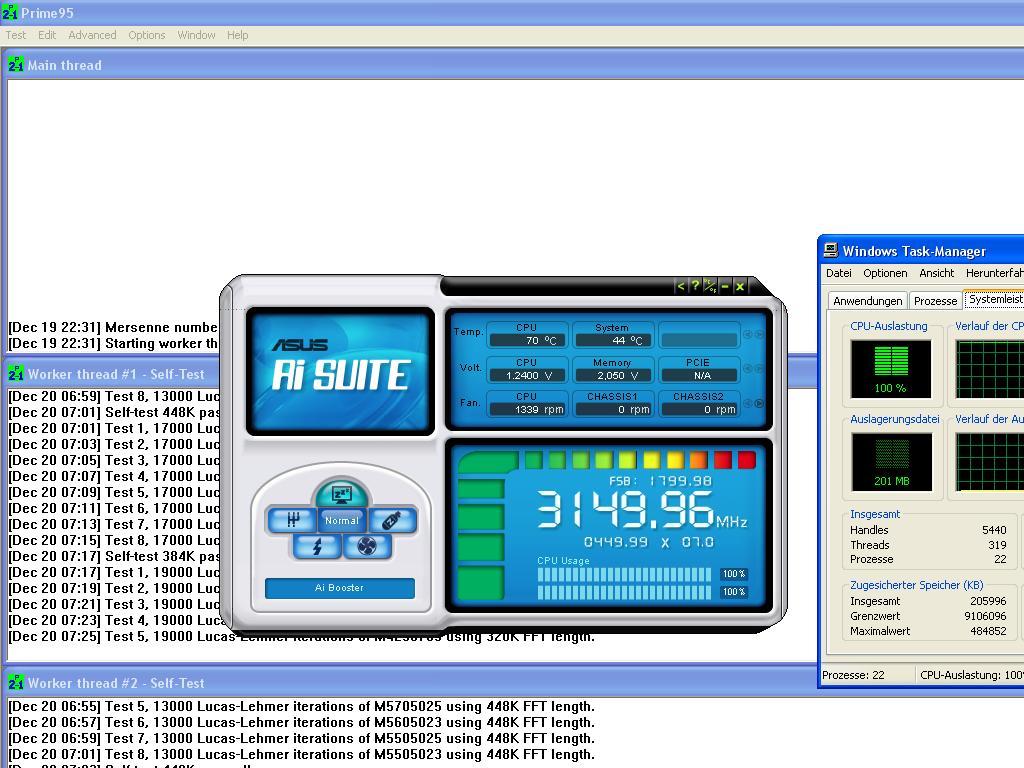Click the worker #2 log line for M5705025

pyautogui.click(x=301, y=706)
